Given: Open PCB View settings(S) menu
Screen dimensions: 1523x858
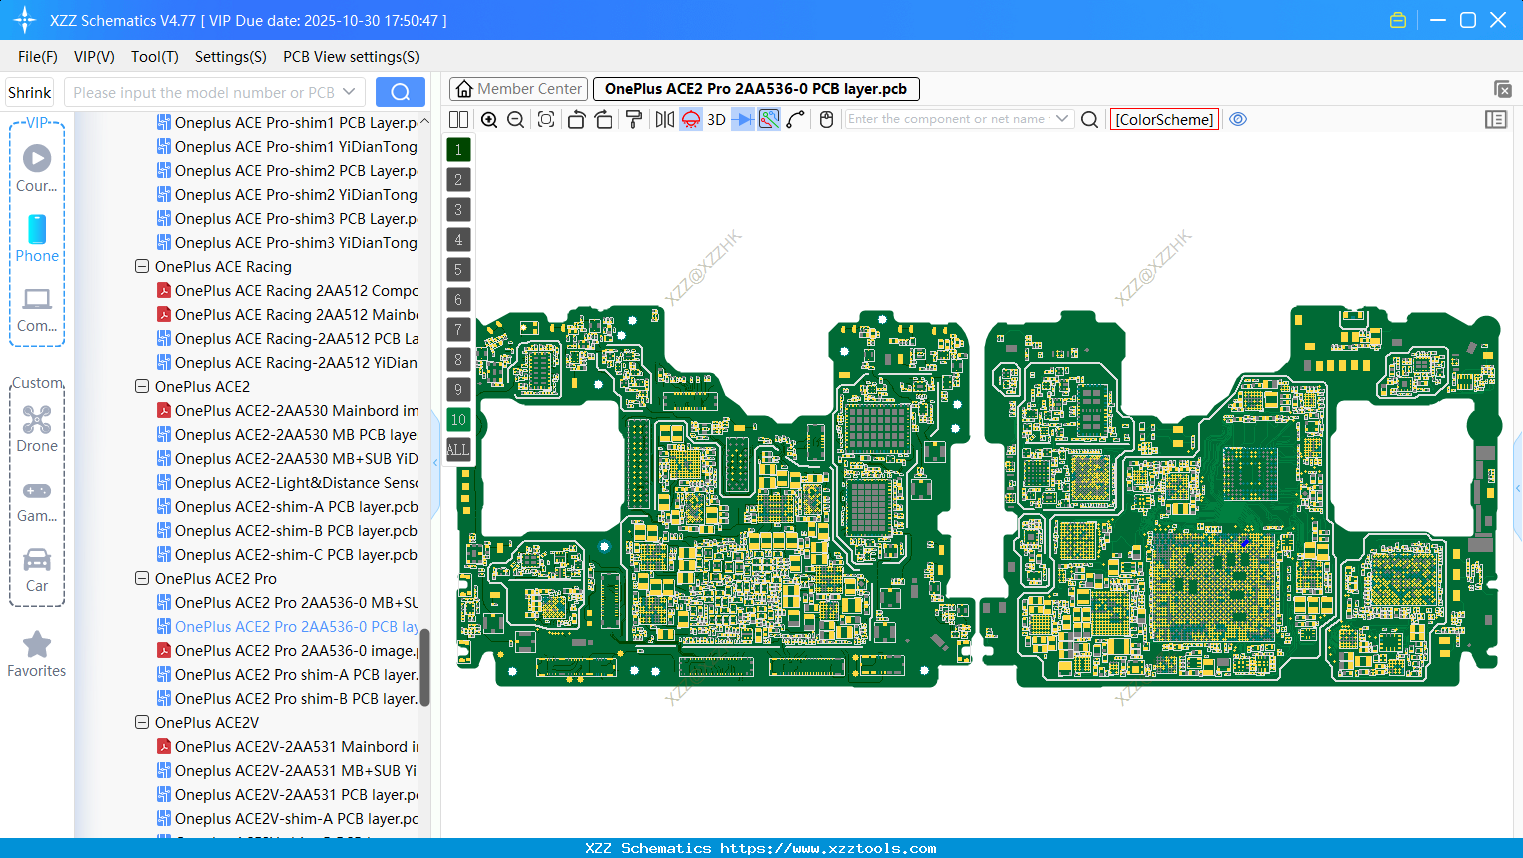Looking at the screenshot, I should tap(351, 57).
